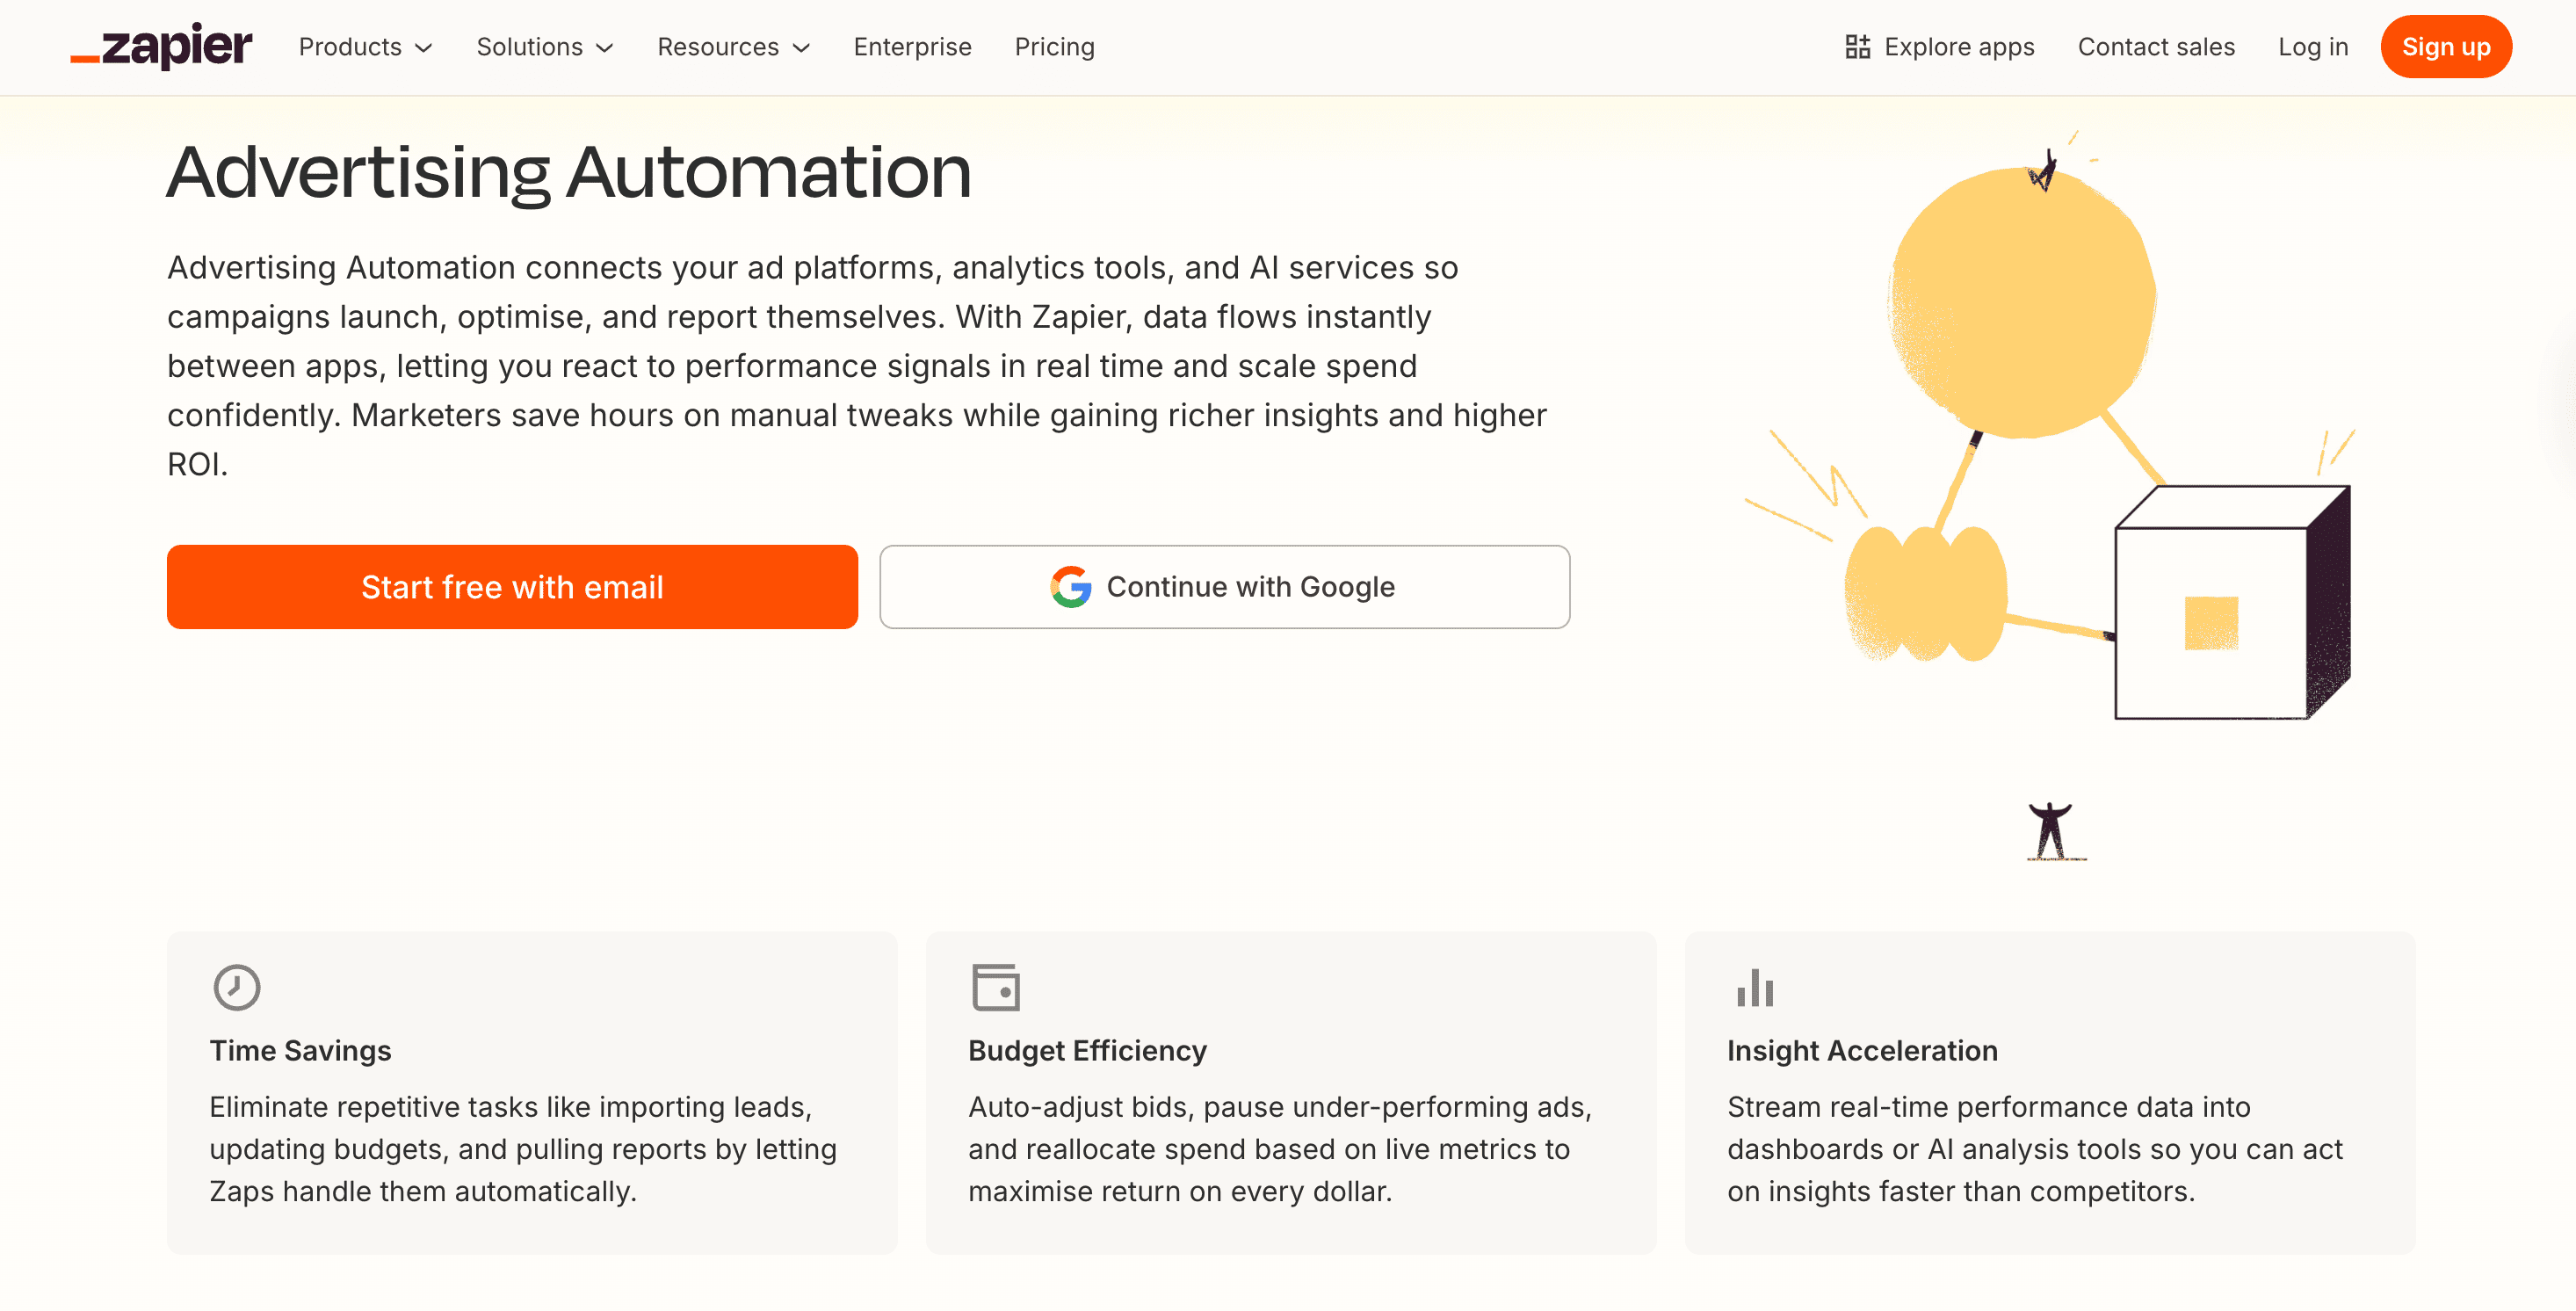Image resolution: width=2576 pixels, height=1311 pixels.
Task: Click Continue with Google
Action: [x=1225, y=587]
